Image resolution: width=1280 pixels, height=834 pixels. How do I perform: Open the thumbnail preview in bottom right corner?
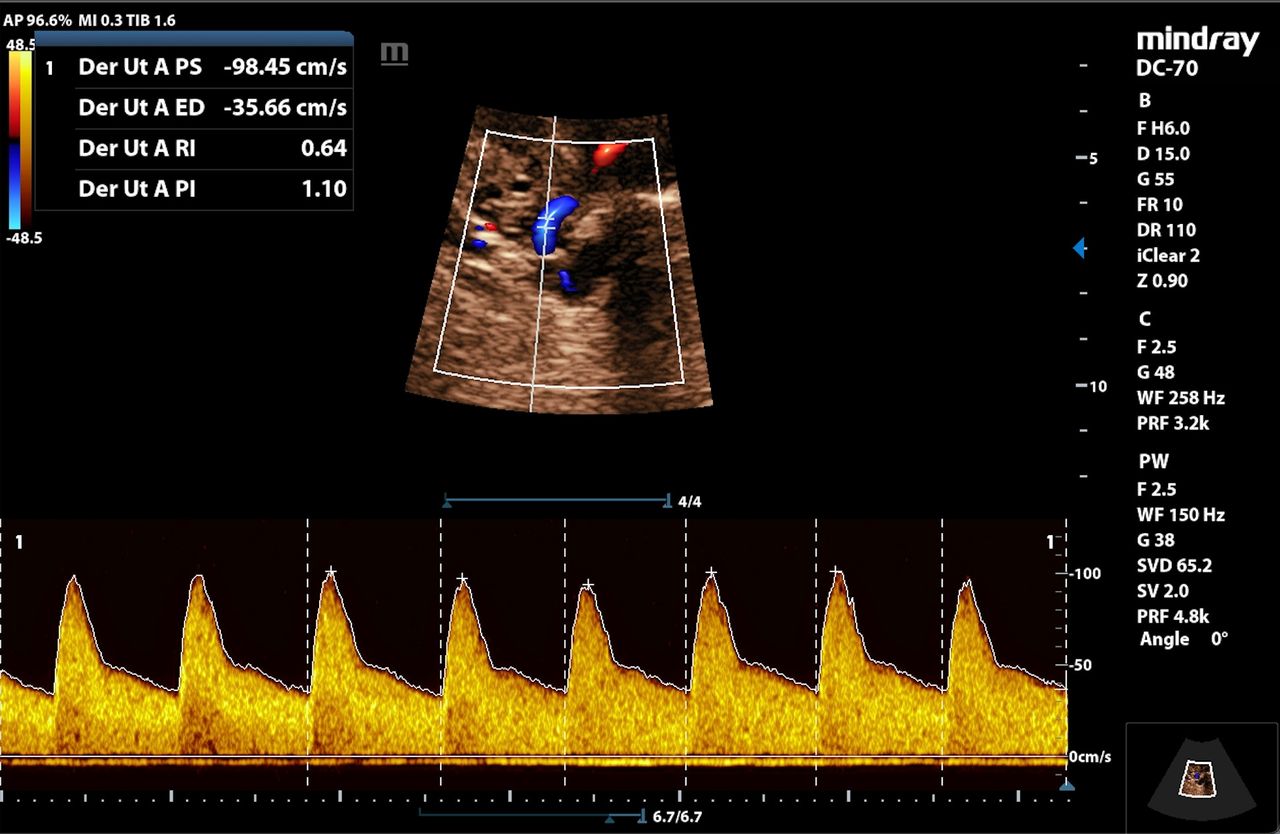(x=1199, y=778)
